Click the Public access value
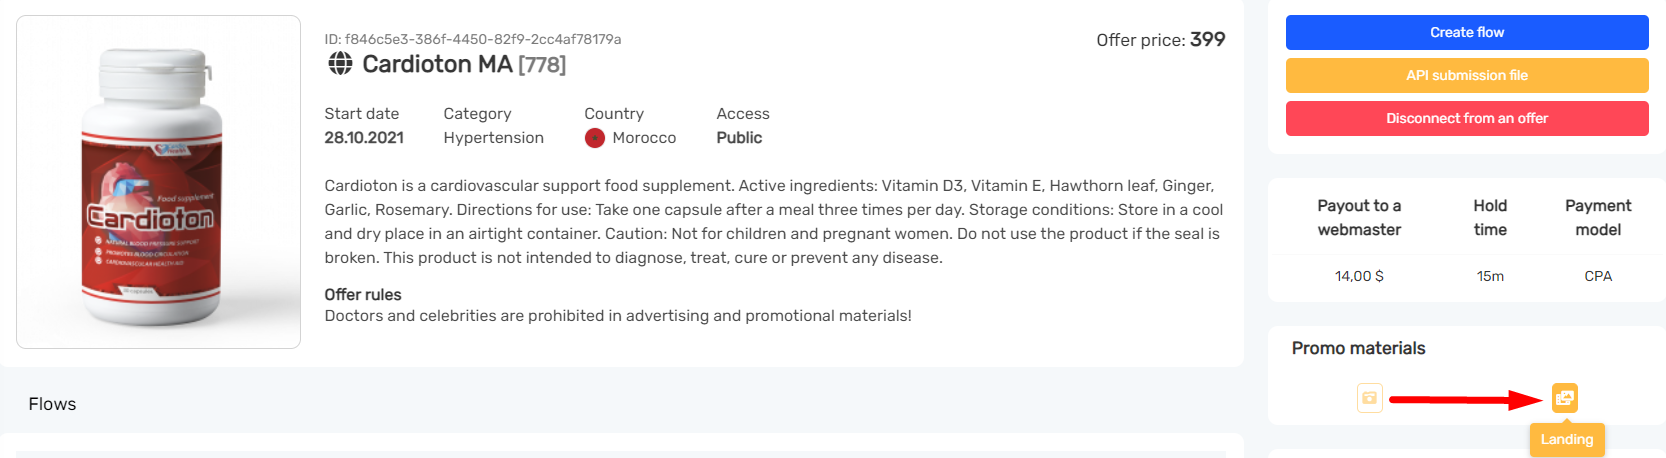The height and width of the screenshot is (458, 1666). (739, 138)
